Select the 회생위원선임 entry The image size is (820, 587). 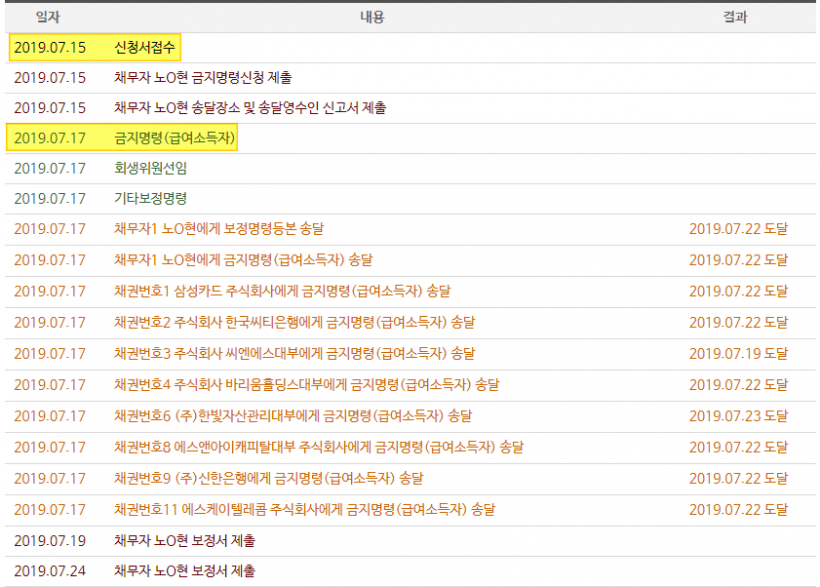[151, 168]
